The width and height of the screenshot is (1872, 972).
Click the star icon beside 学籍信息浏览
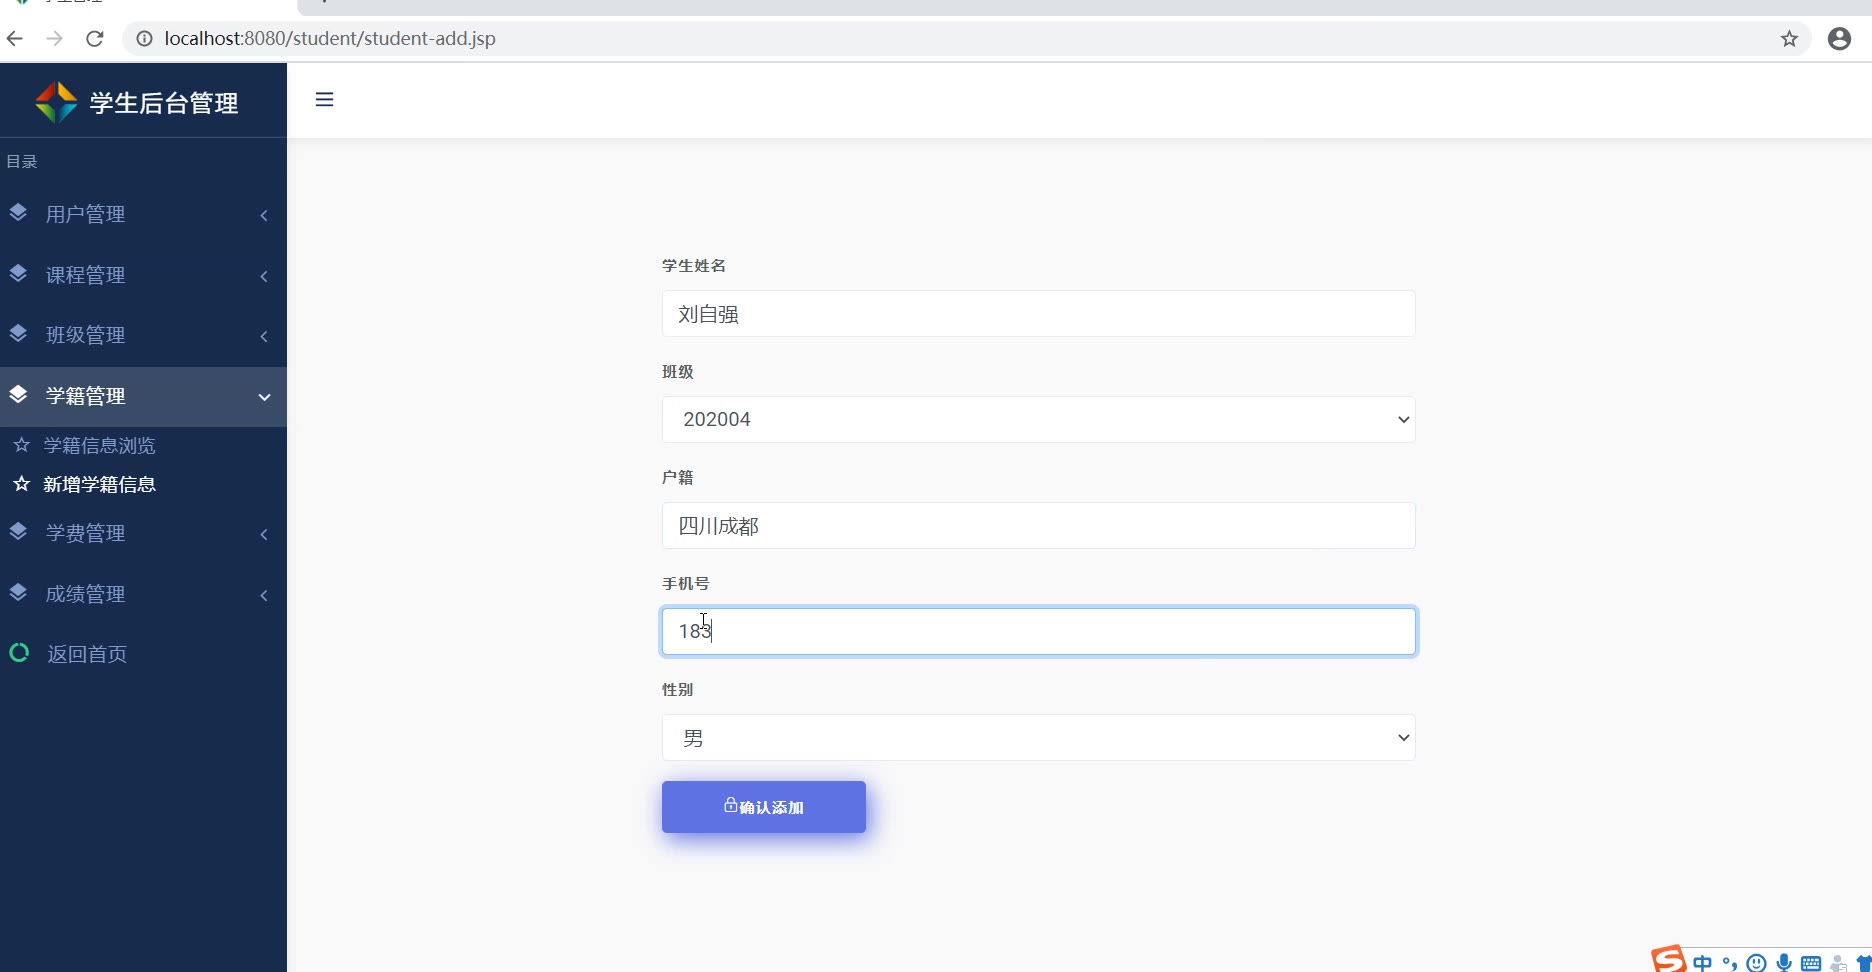tap(21, 445)
